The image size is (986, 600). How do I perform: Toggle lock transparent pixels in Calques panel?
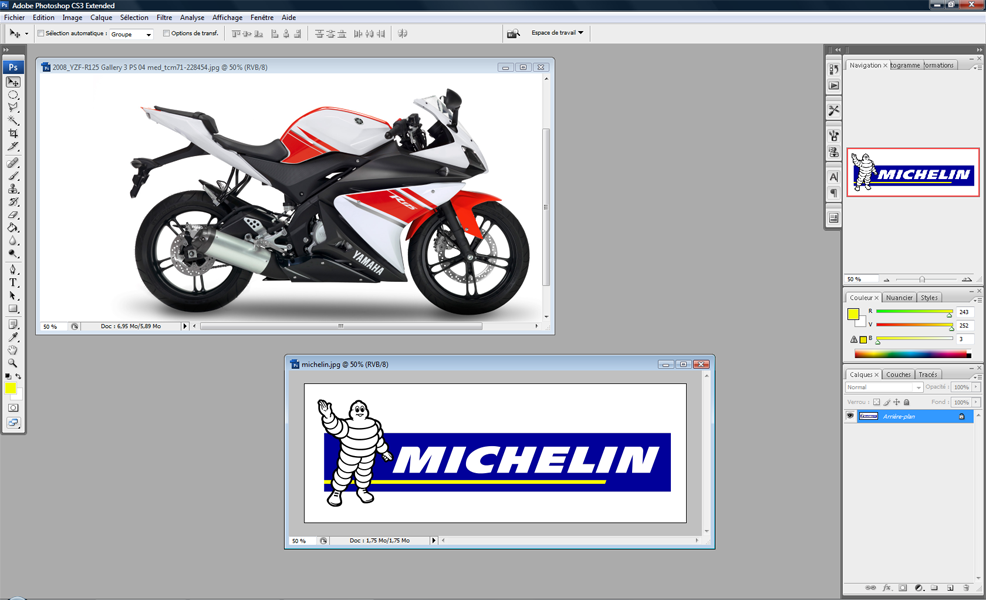[877, 402]
